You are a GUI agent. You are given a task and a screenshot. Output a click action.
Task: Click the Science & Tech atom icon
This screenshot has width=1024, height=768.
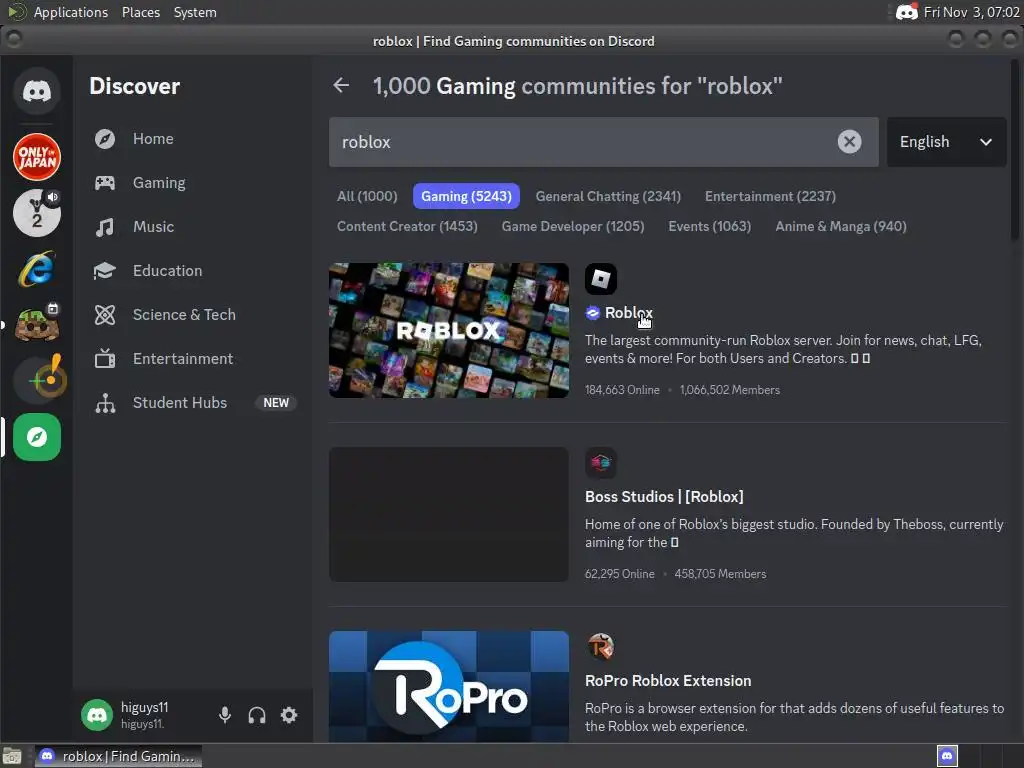tap(104, 315)
